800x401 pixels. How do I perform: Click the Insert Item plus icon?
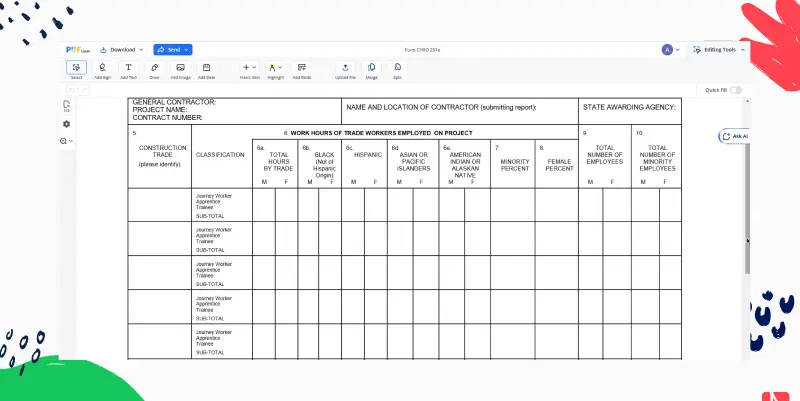[246, 67]
